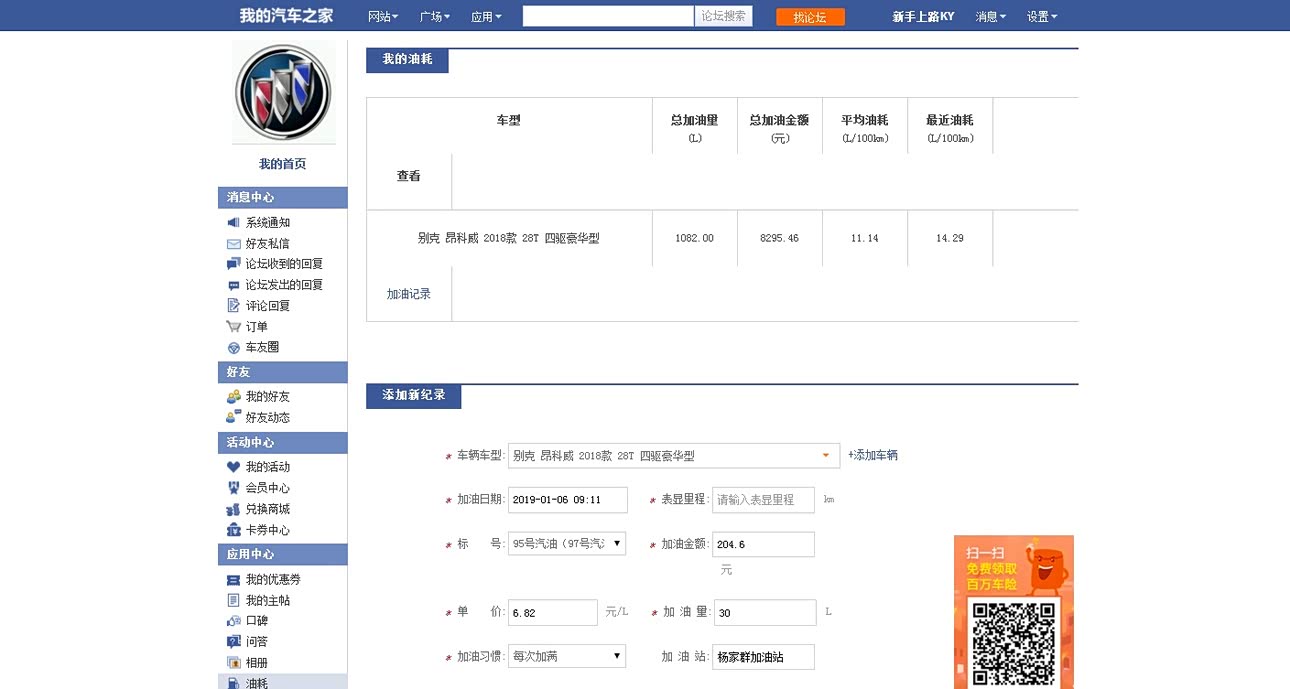Select 油耗 in the sidebar

(257, 683)
